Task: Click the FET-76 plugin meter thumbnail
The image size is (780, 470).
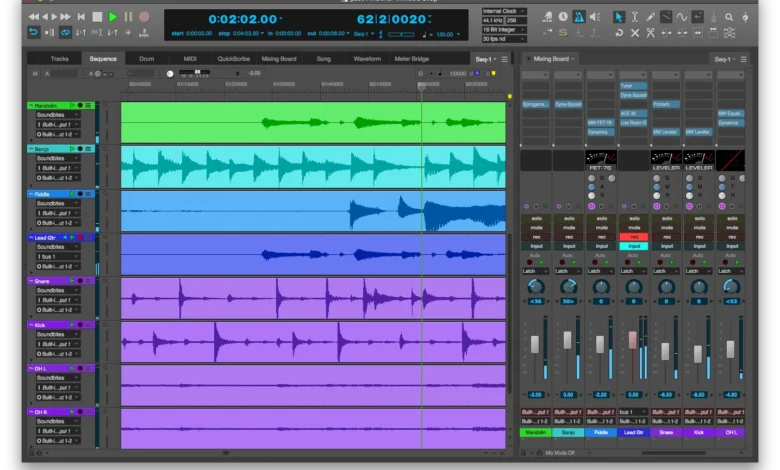Action: click(601, 161)
